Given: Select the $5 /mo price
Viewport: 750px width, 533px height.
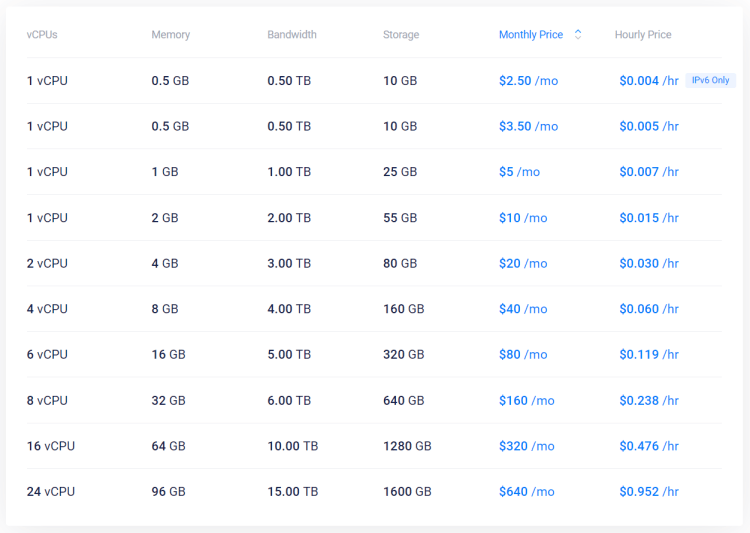Looking at the screenshot, I should [x=519, y=172].
